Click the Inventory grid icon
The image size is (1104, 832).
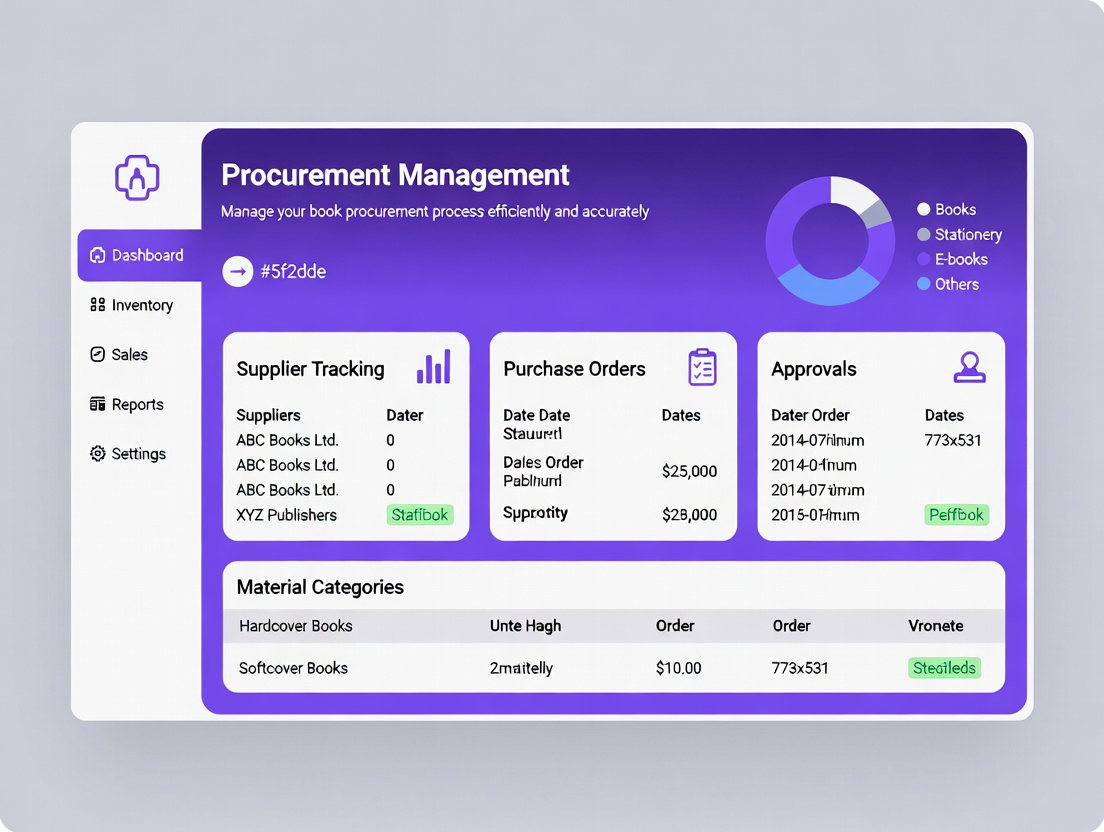coord(97,305)
